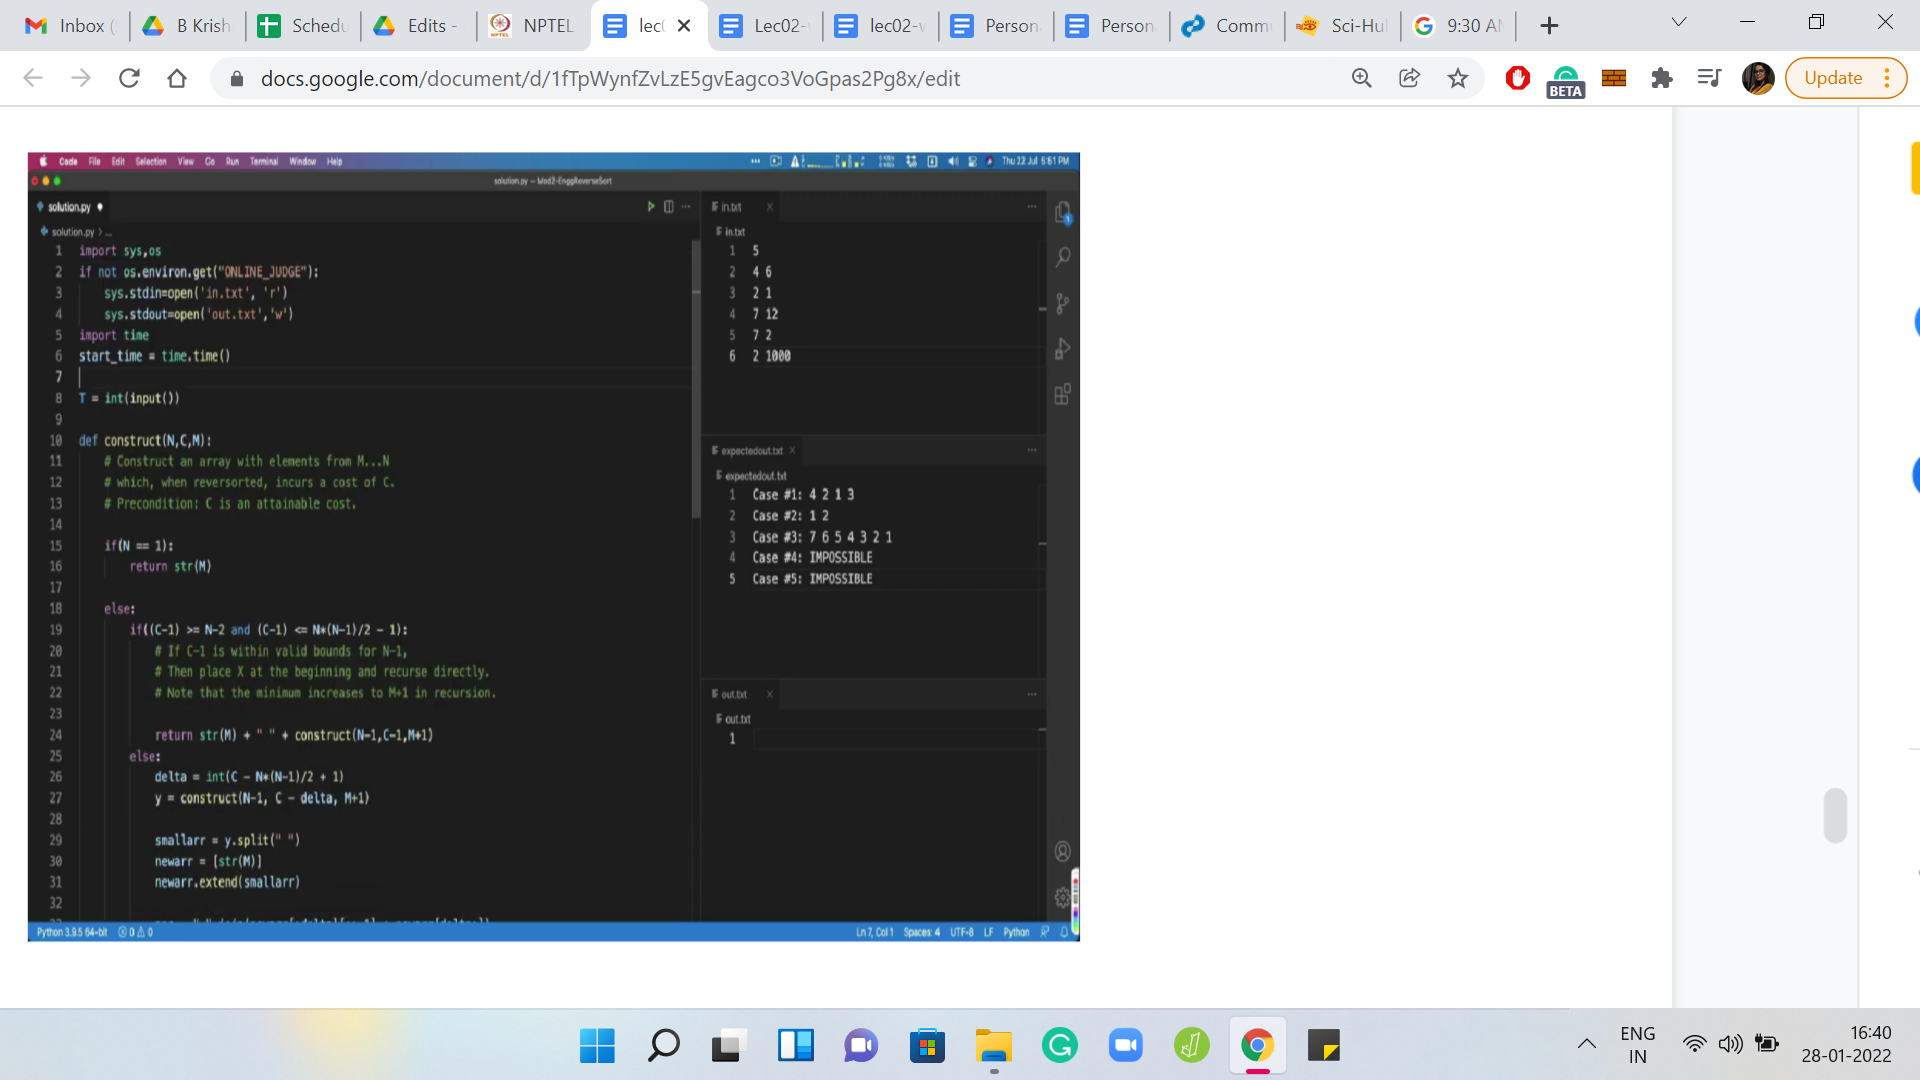Open Windows Start menu
Viewport: 1920px width, 1080px height.
(597, 1046)
